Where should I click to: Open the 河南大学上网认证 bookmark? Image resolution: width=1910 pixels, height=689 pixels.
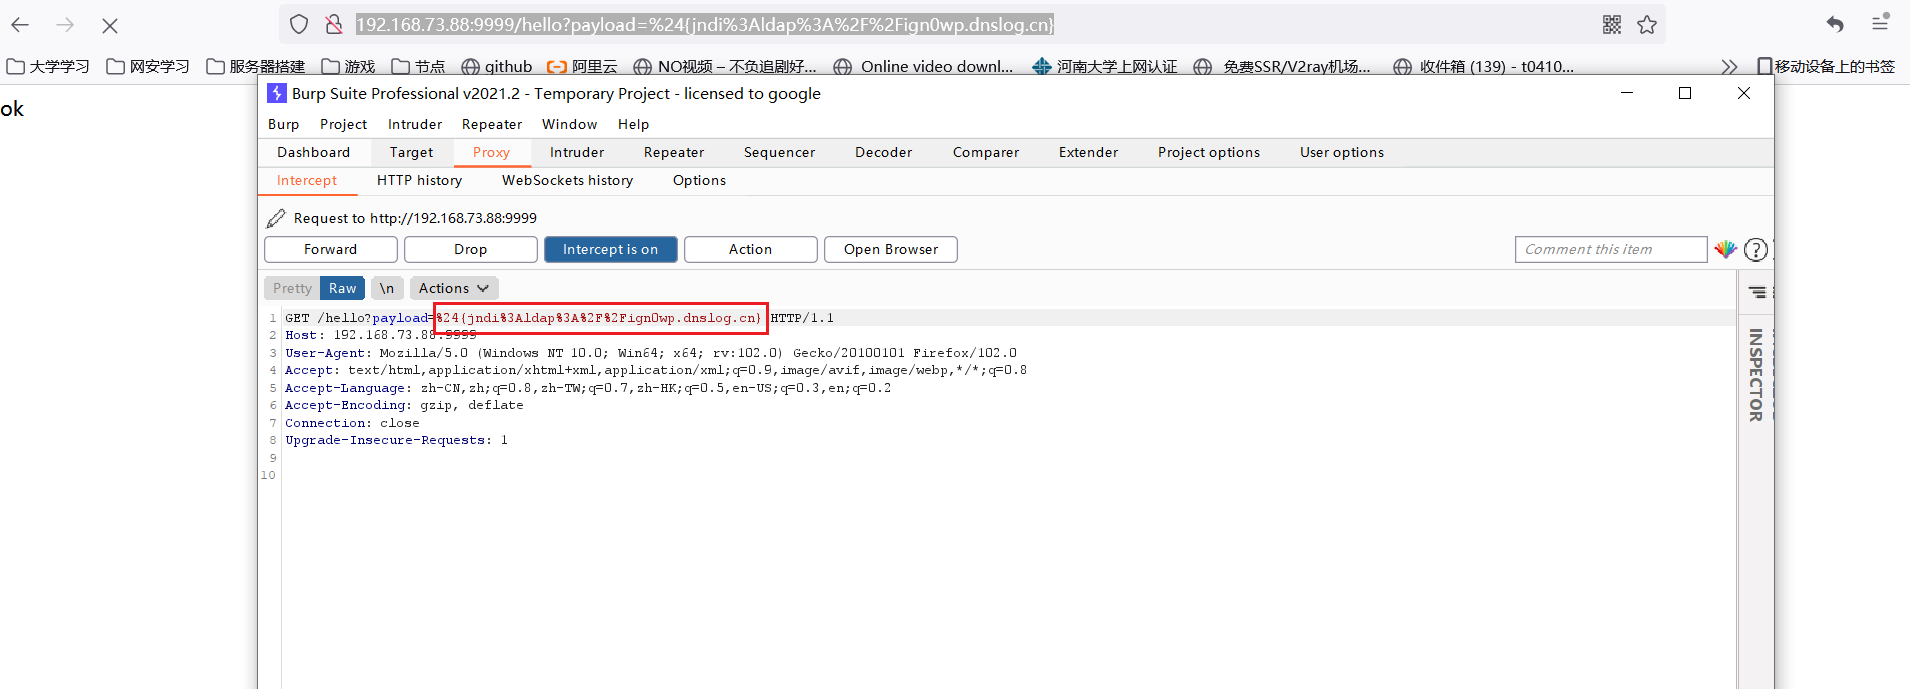pyautogui.click(x=1105, y=67)
